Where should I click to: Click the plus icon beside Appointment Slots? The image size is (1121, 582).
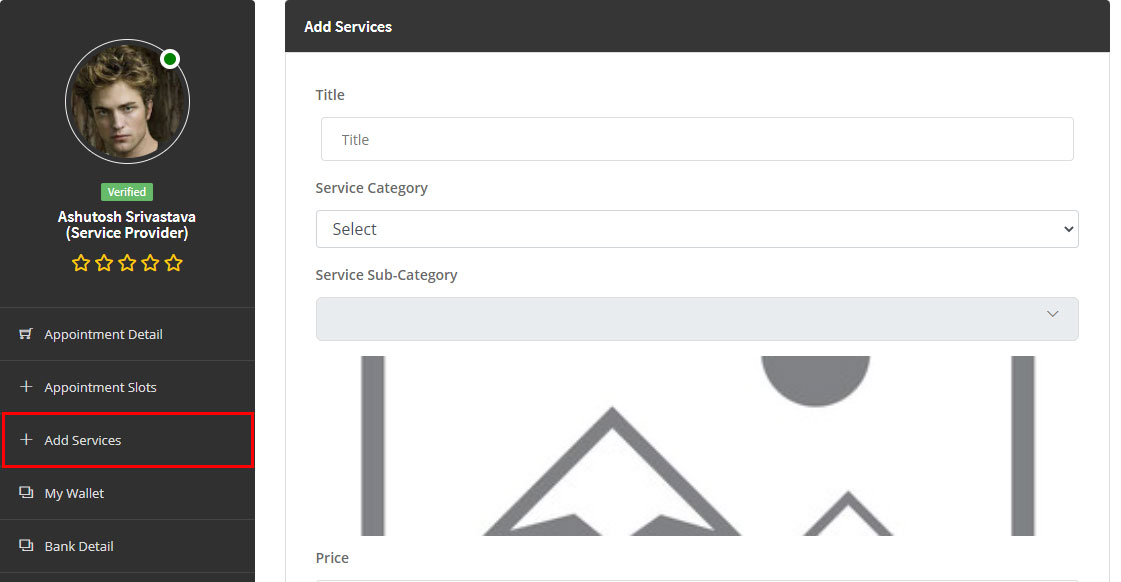(x=26, y=387)
